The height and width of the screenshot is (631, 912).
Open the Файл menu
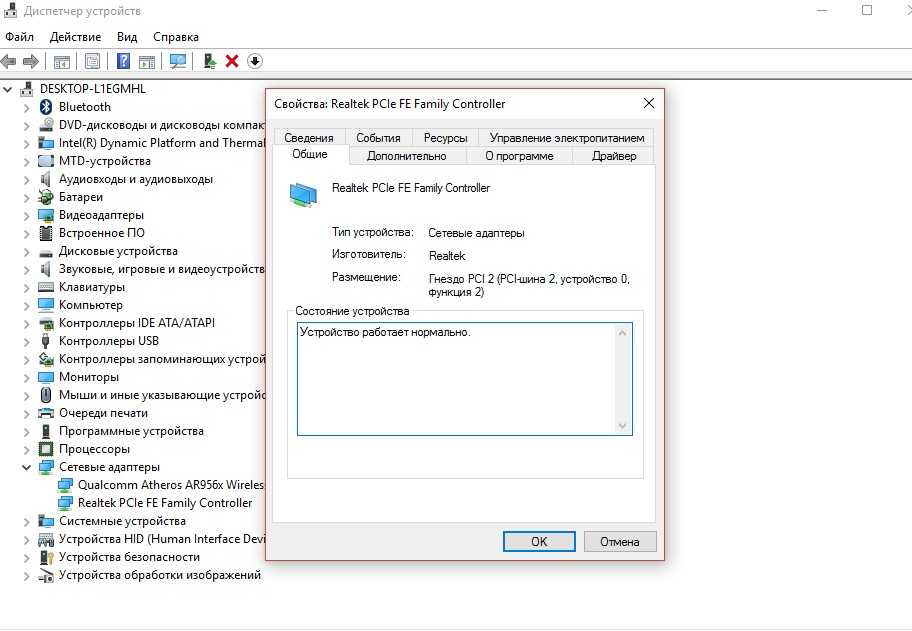point(20,37)
